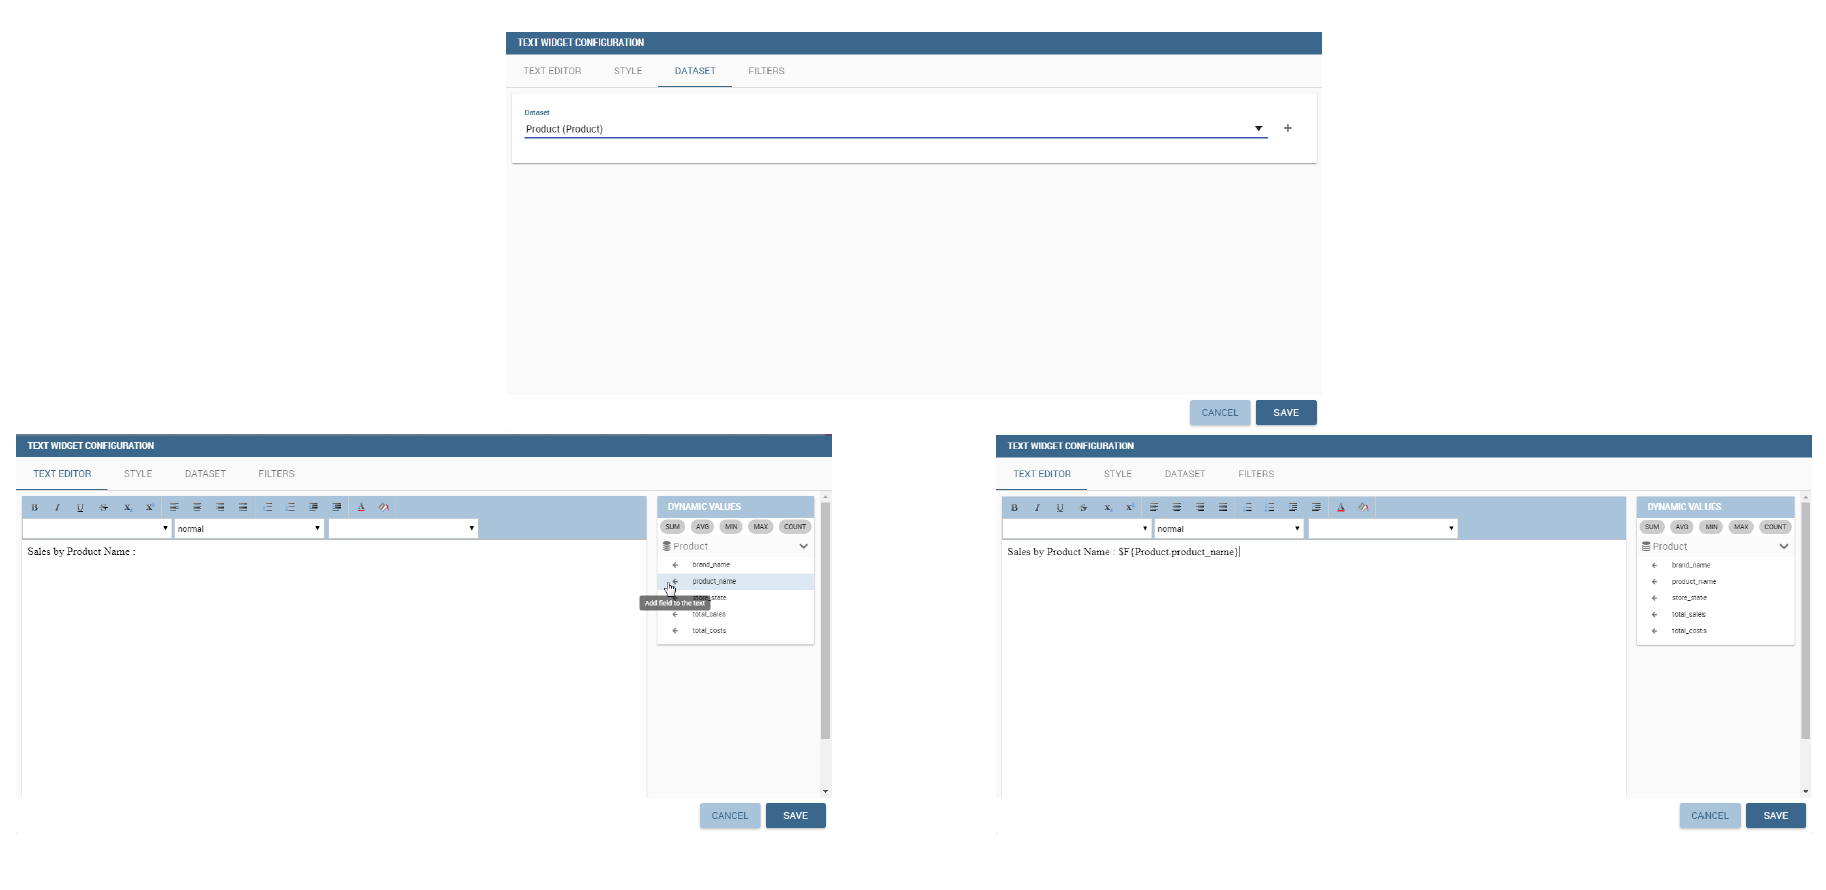Click Strikethrough icon in right editor dialog

pyautogui.click(x=1084, y=507)
